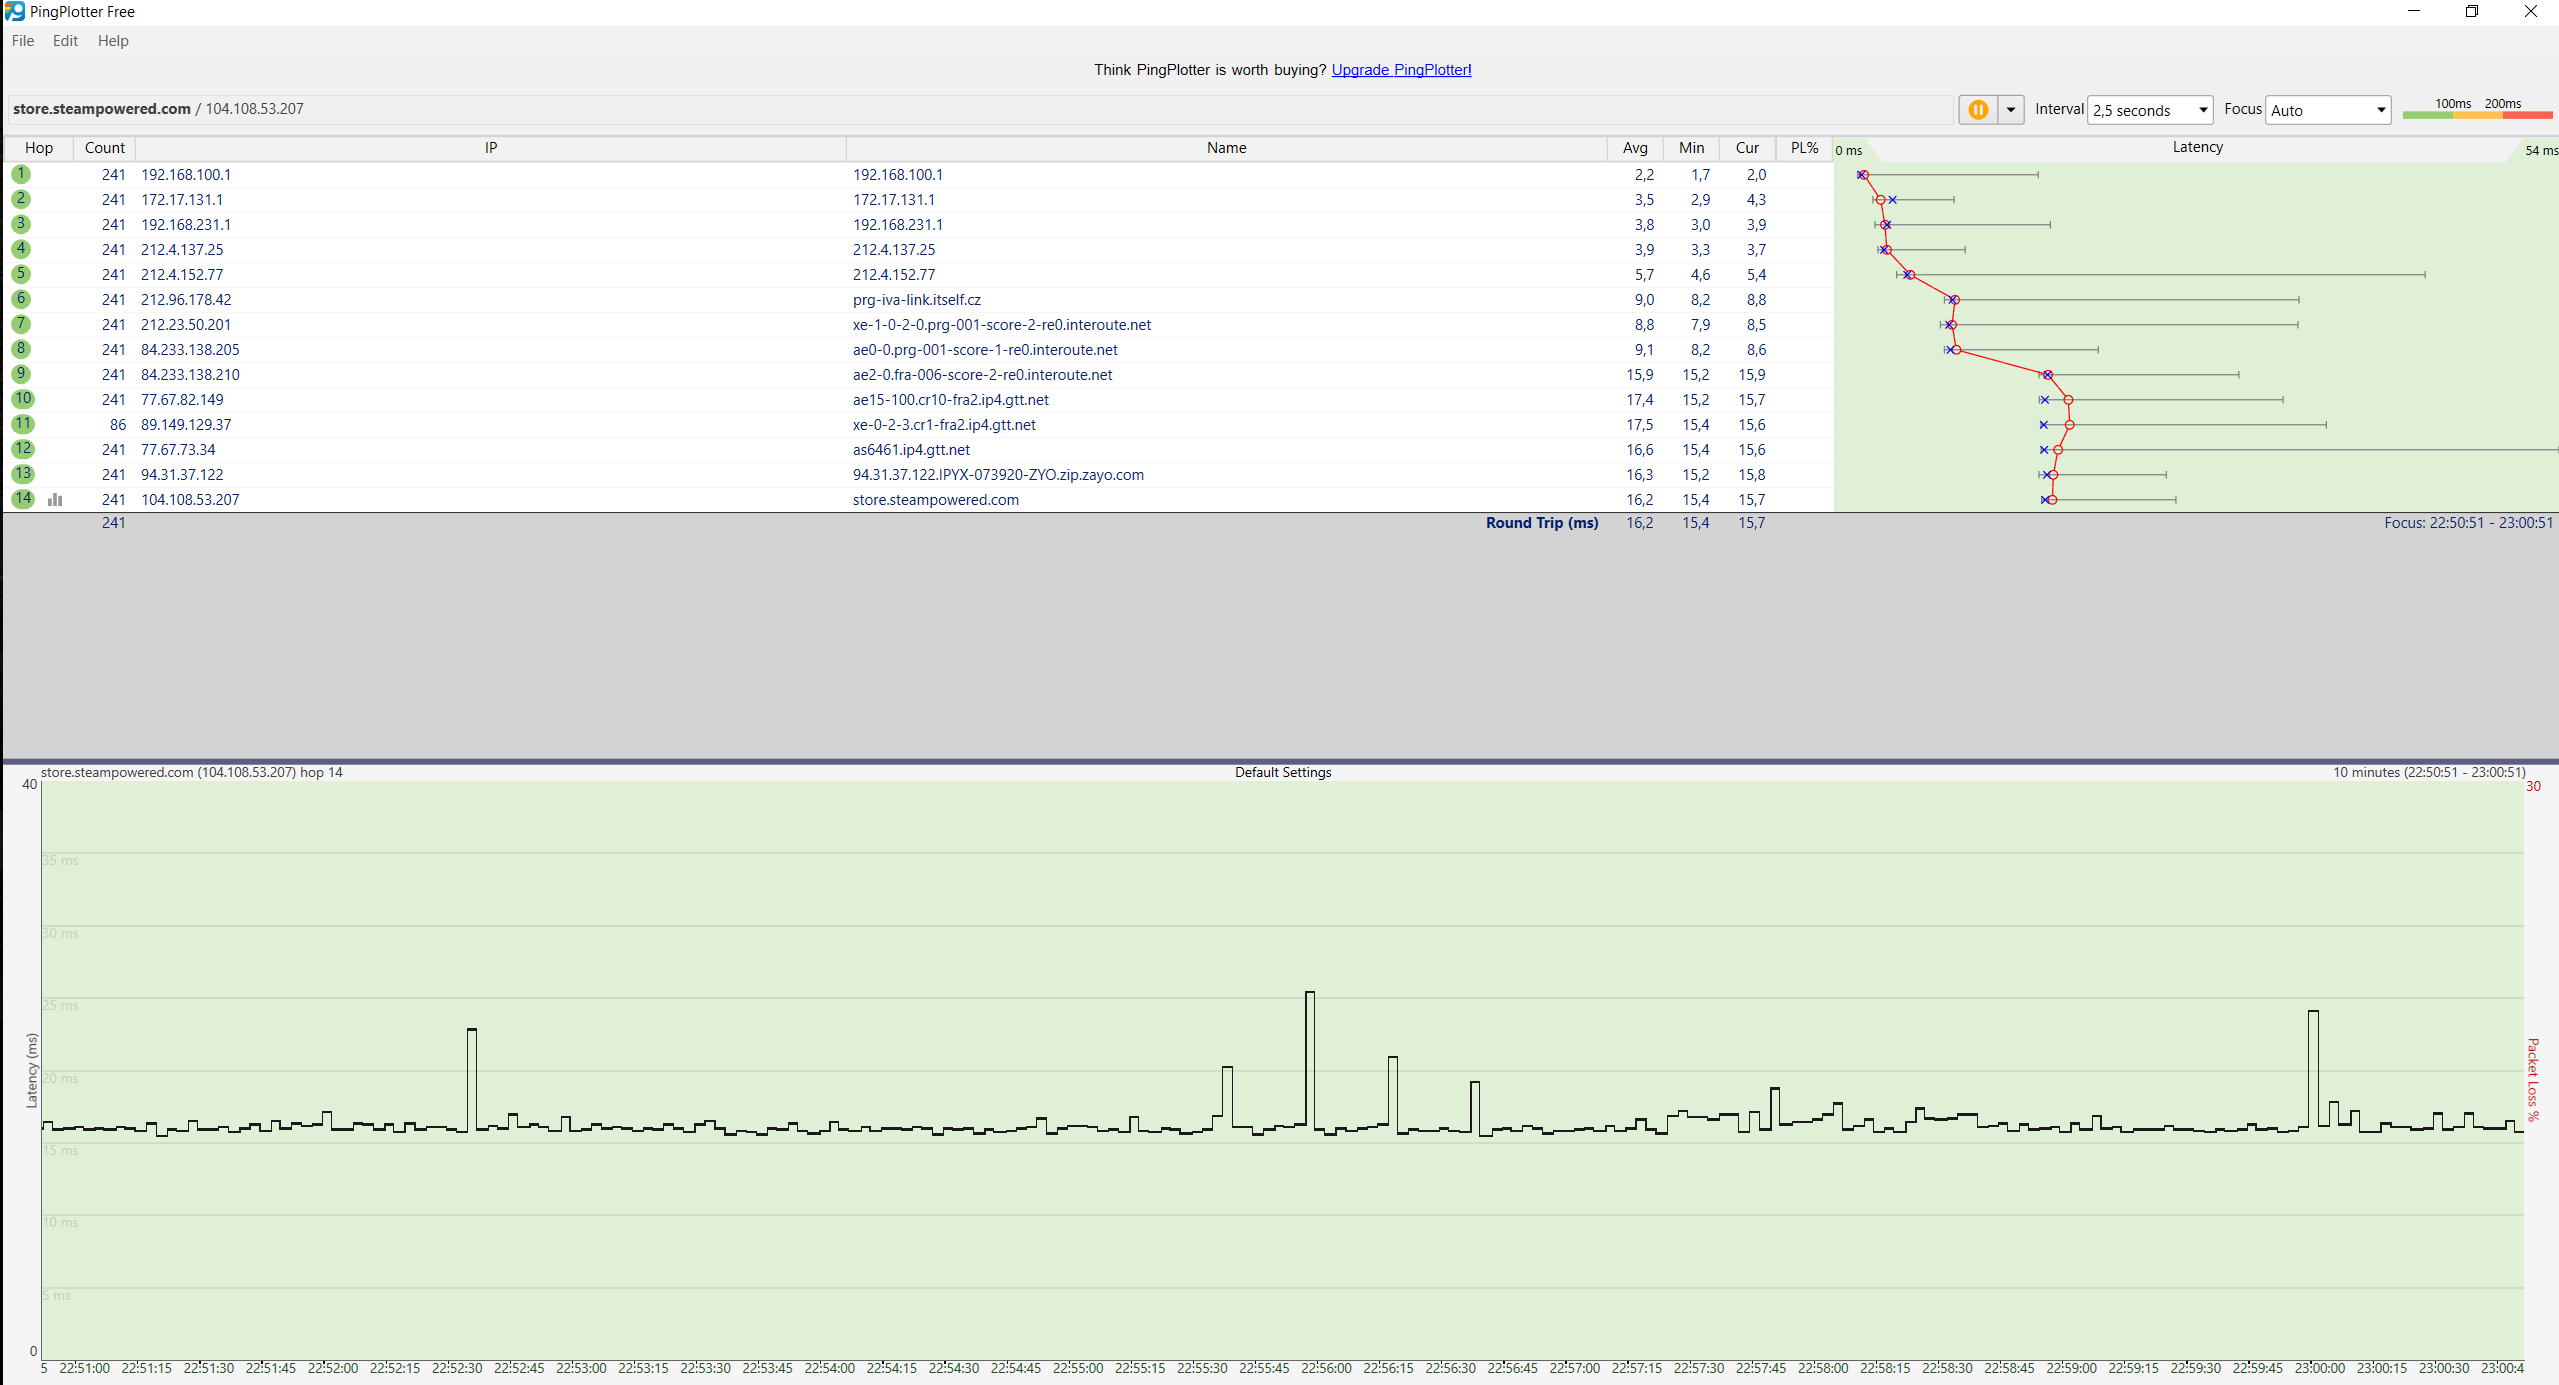Image resolution: width=2559 pixels, height=1385 pixels.
Task: Click hop 1 green circle
Action: (21, 174)
